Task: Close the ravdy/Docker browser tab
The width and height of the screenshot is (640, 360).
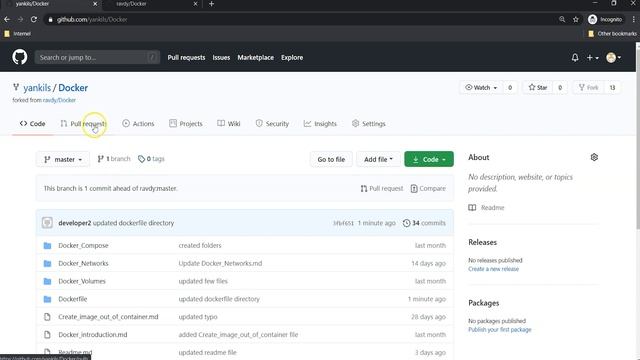Action: (195, 4)
